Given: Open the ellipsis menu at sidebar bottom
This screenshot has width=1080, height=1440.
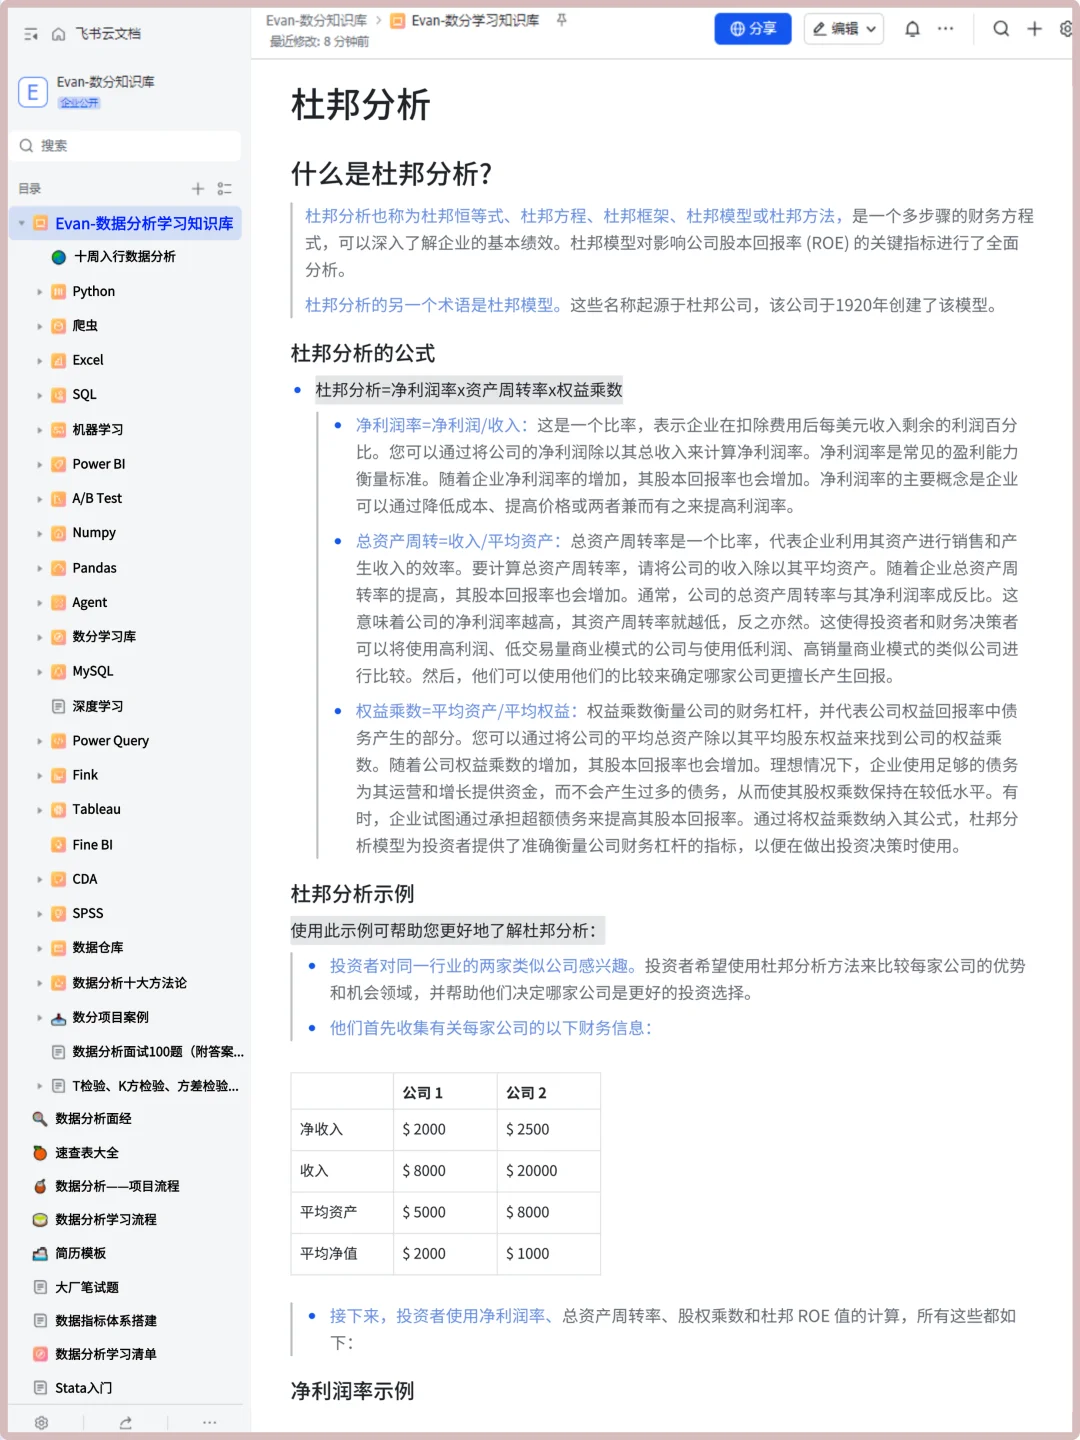Looking at the screenshot, I should pos(209,1422).
